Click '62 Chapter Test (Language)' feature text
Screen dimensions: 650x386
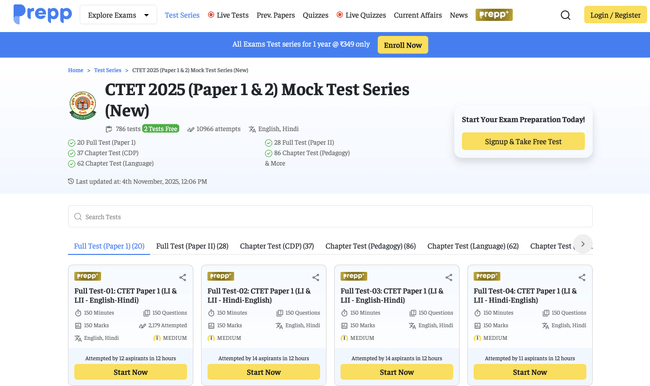click(x=115, y=163)
